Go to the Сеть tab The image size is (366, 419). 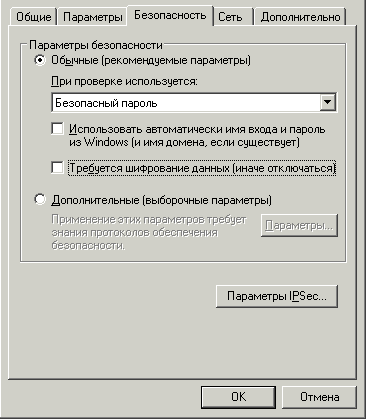point(230,17)
